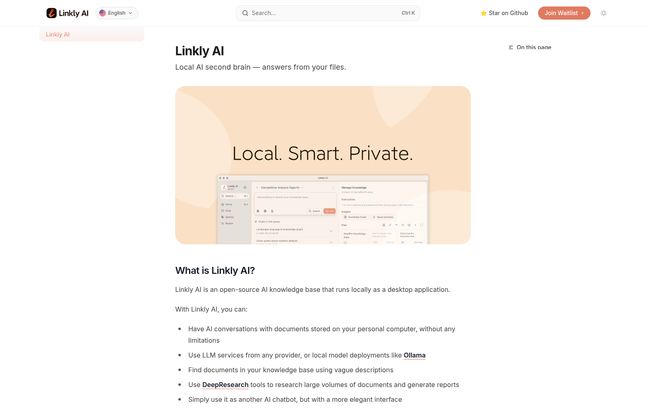Click subtitle 'Local AI second brain' text
The width and height of the screenshot is (650, 414).
(x=260, y=67)
